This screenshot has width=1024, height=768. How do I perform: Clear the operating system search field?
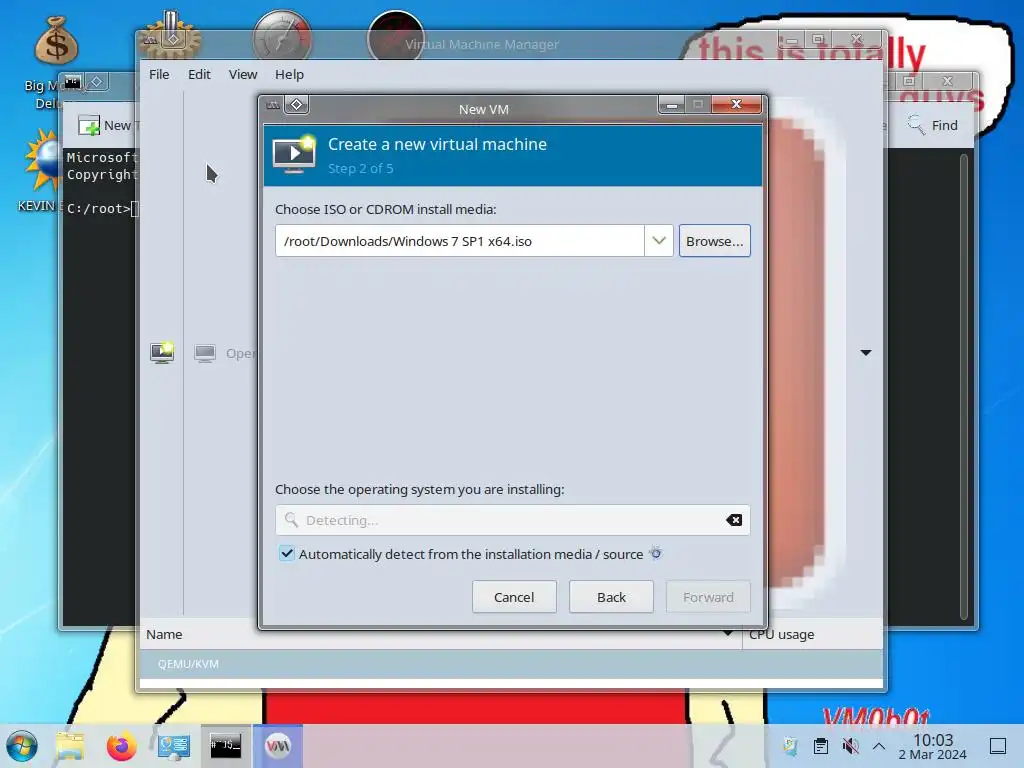pyautogui.click(x=734, y=520)
